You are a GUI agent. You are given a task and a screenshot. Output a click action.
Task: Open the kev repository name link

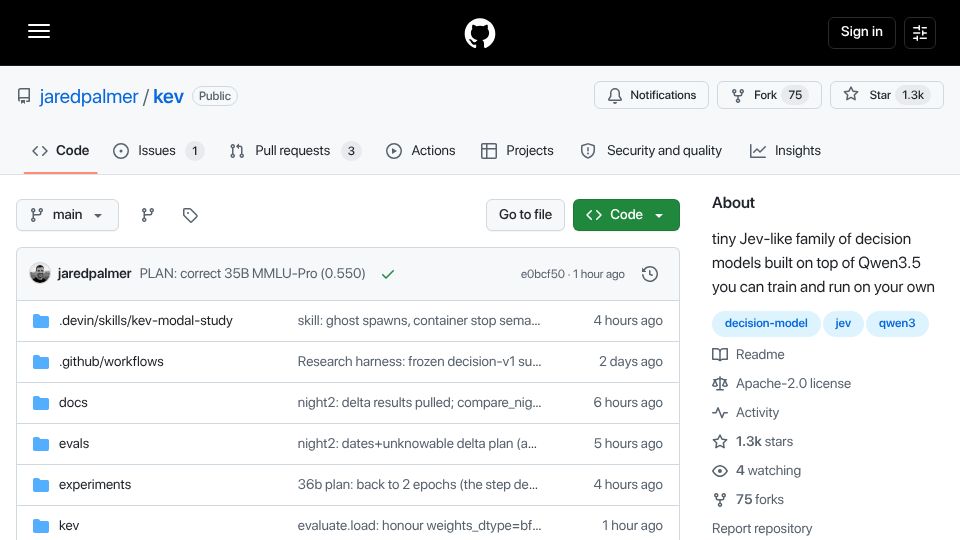click(168, 96)
